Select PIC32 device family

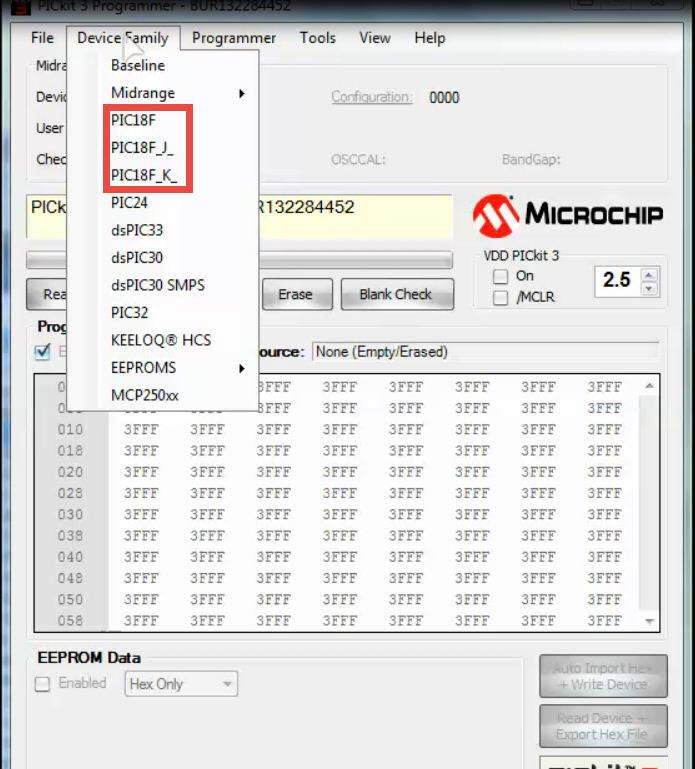coord(163,312)
